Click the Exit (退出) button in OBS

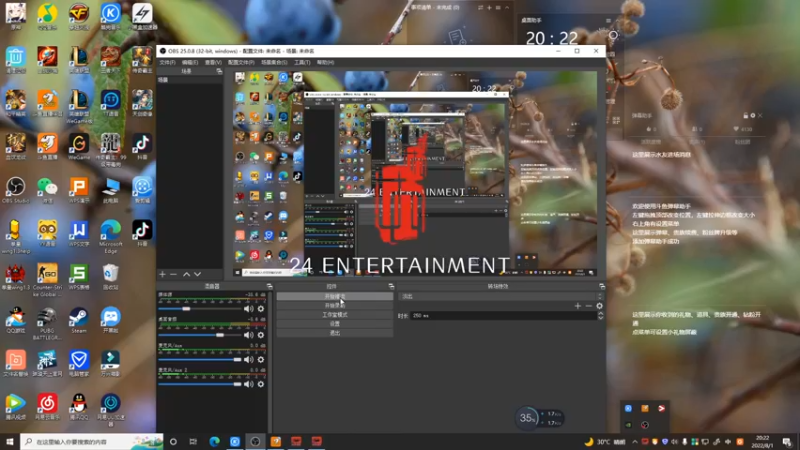tap(335, 333)
